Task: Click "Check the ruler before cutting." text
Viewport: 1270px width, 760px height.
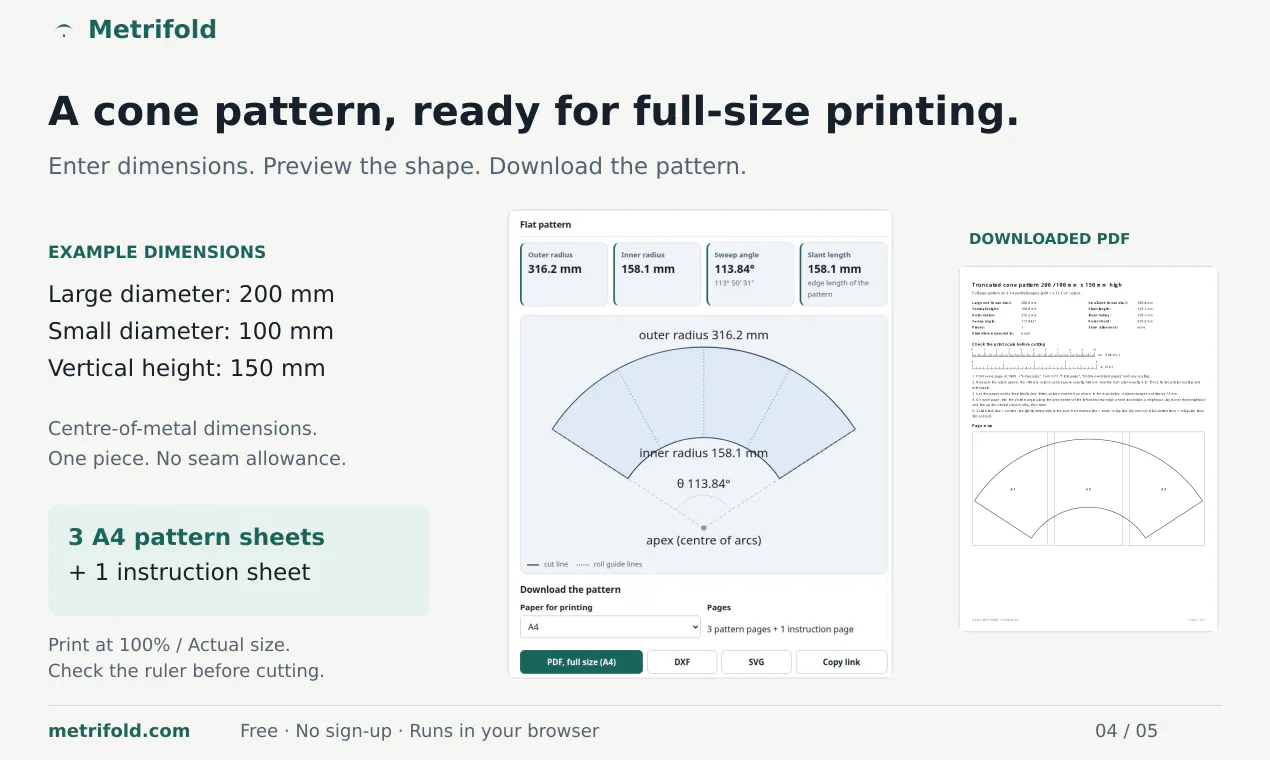Action: 186,671
